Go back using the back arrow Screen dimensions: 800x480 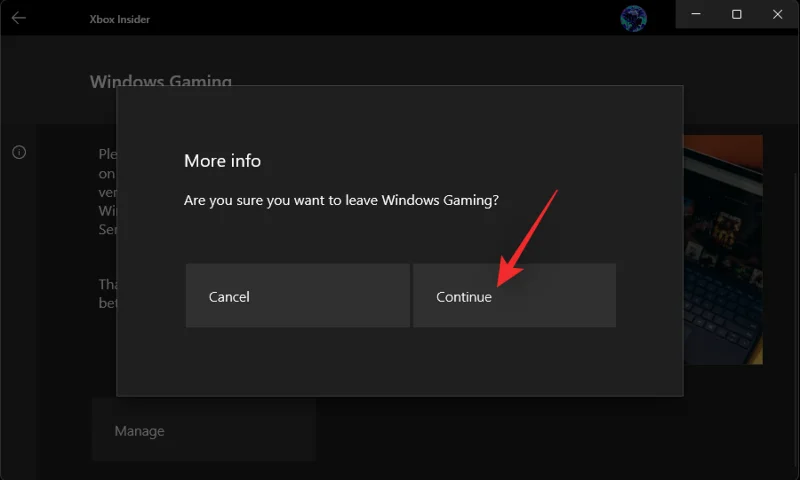(19, 18)
